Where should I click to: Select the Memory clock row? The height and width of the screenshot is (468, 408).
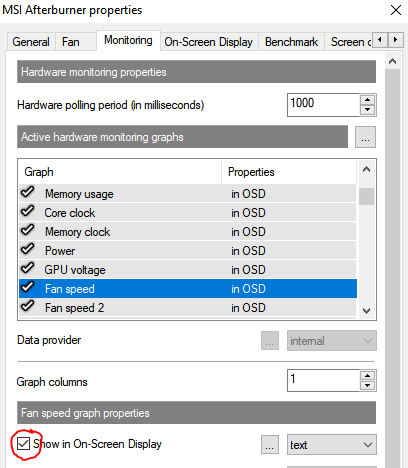pyautogui.click(x=188, y=231)
